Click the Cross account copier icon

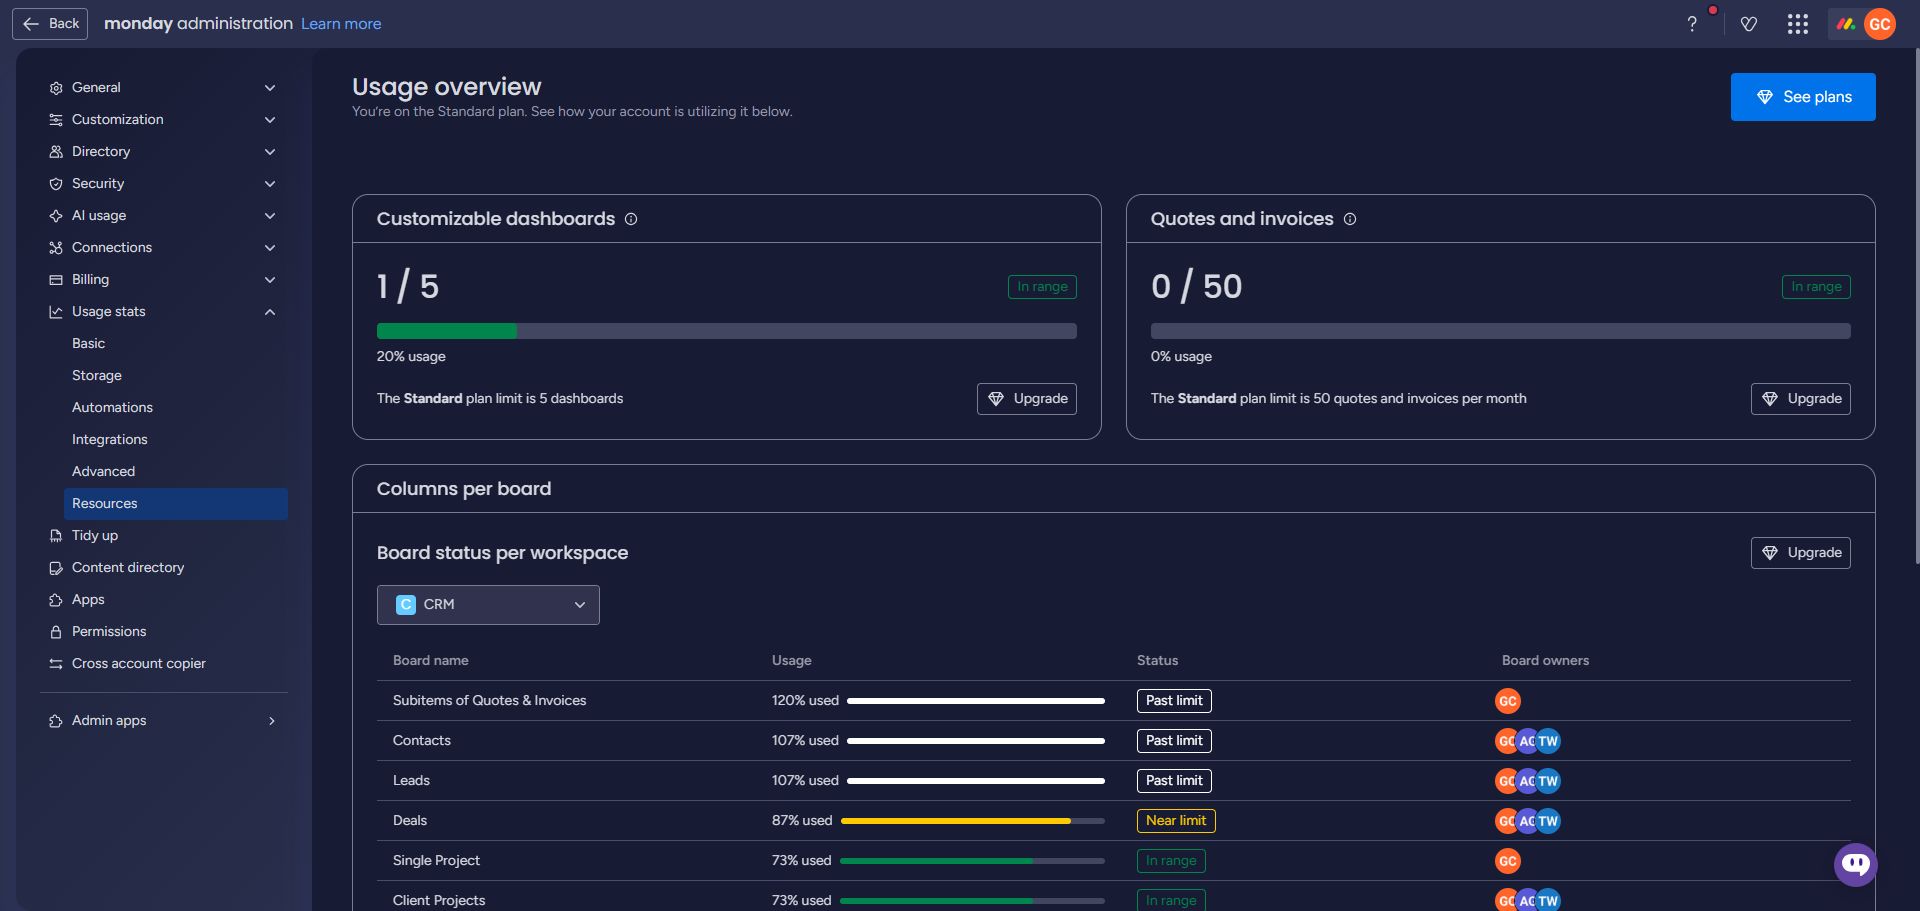coord(56,664)
